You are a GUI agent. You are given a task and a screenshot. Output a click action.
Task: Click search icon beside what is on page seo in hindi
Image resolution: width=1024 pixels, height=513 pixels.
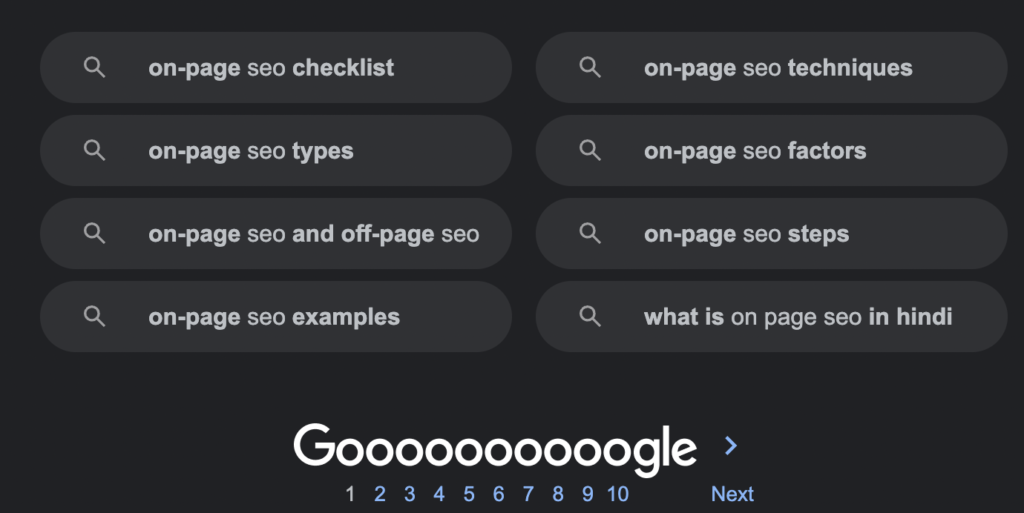590,317
